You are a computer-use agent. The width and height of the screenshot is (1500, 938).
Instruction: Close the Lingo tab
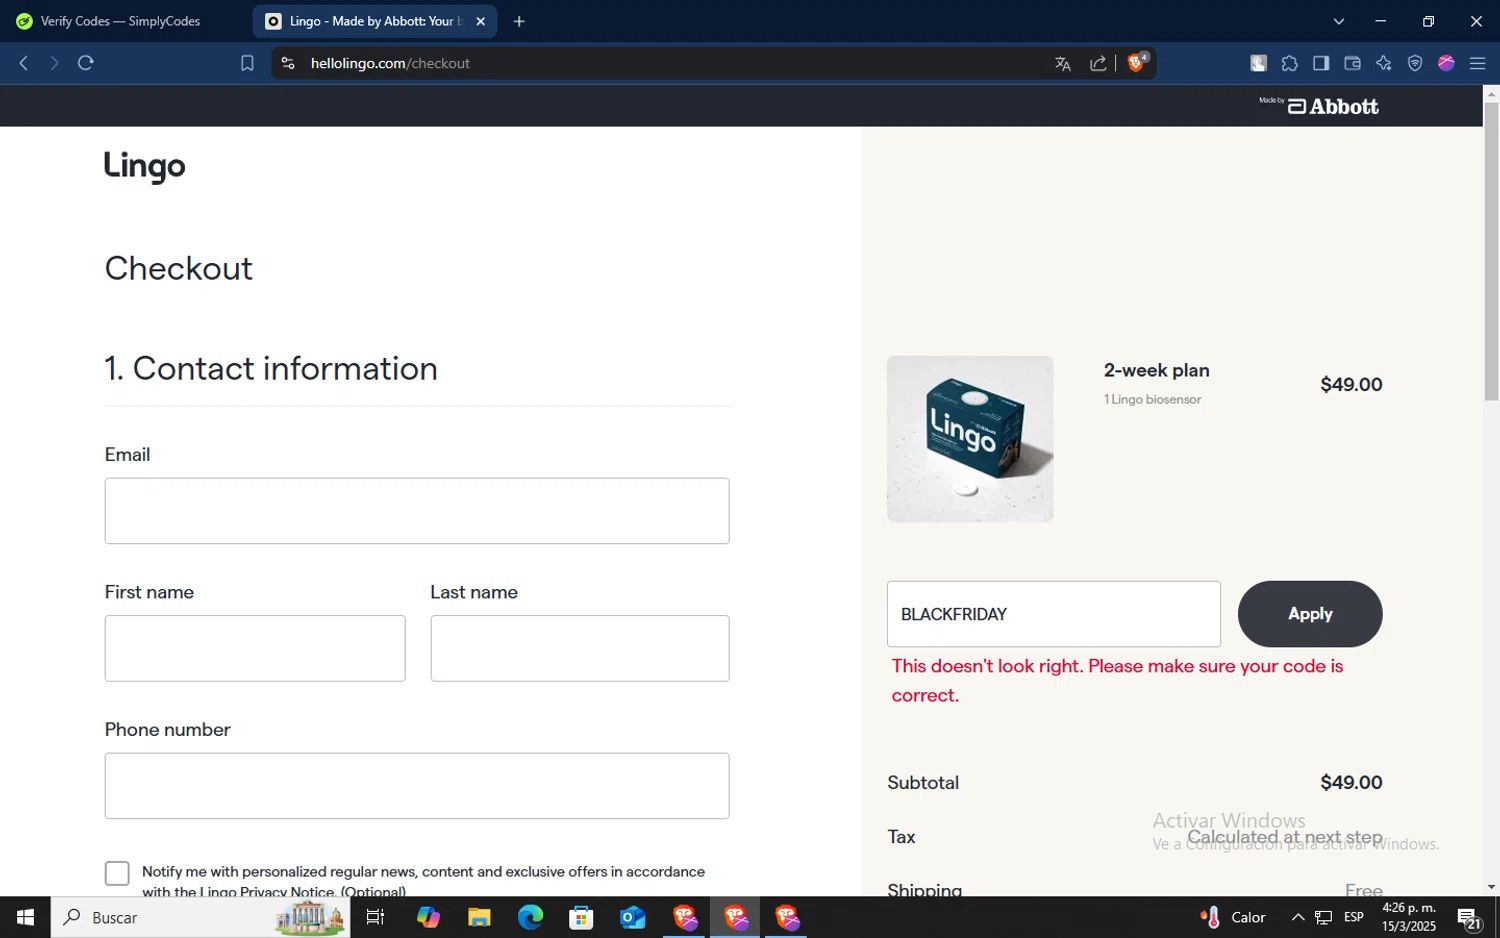point(481,21)
